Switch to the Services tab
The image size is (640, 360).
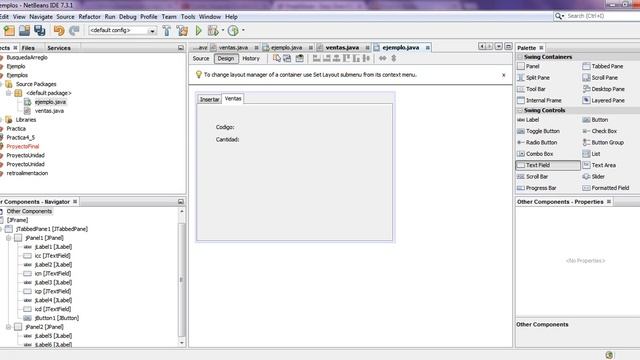tap(59, 48)
